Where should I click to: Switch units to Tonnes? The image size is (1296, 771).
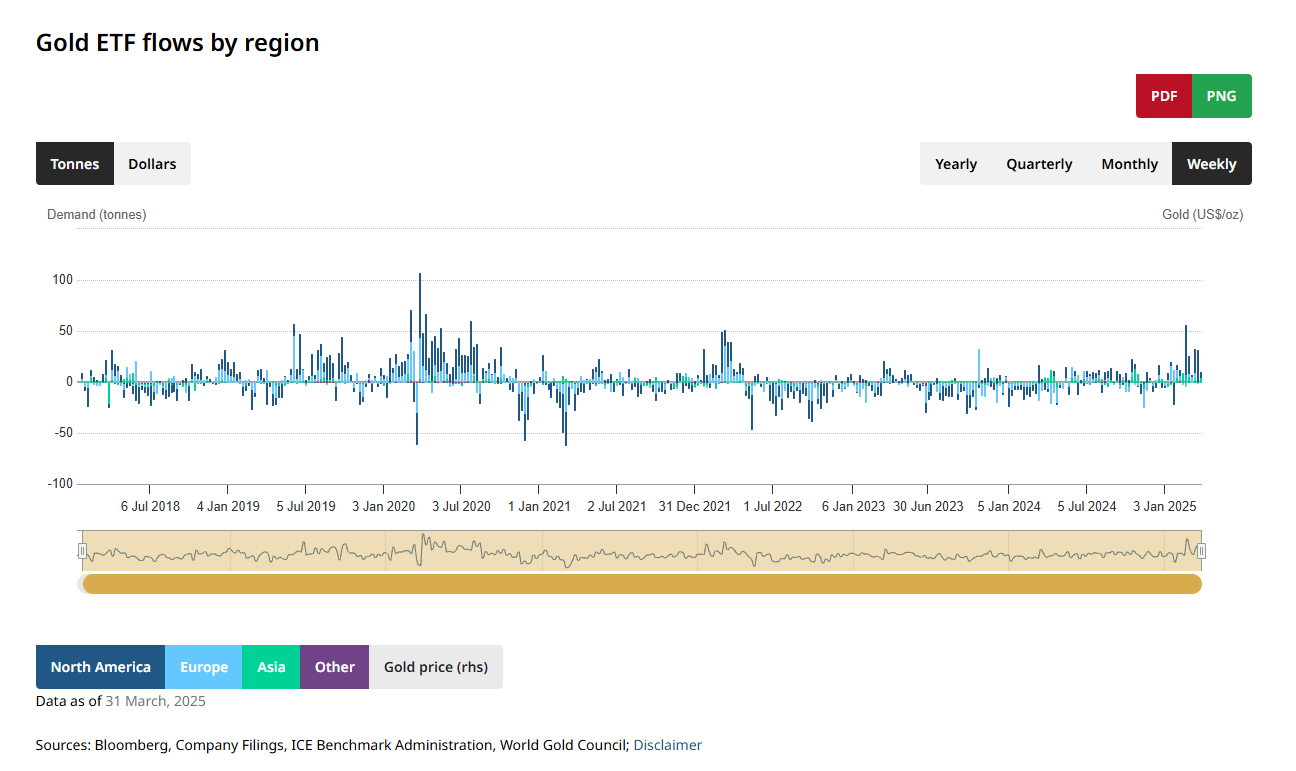click(x=75, y=164)
